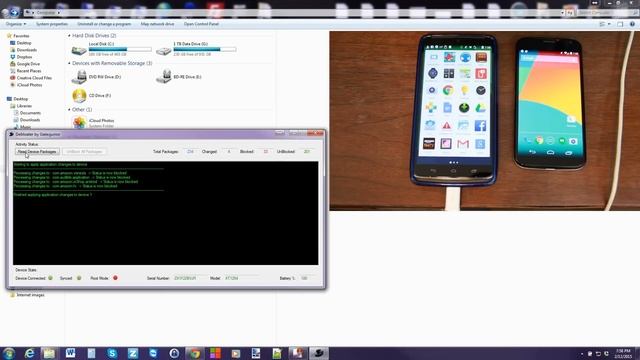Open TeamViewer icon in taskbar

(x=153, y=353)
